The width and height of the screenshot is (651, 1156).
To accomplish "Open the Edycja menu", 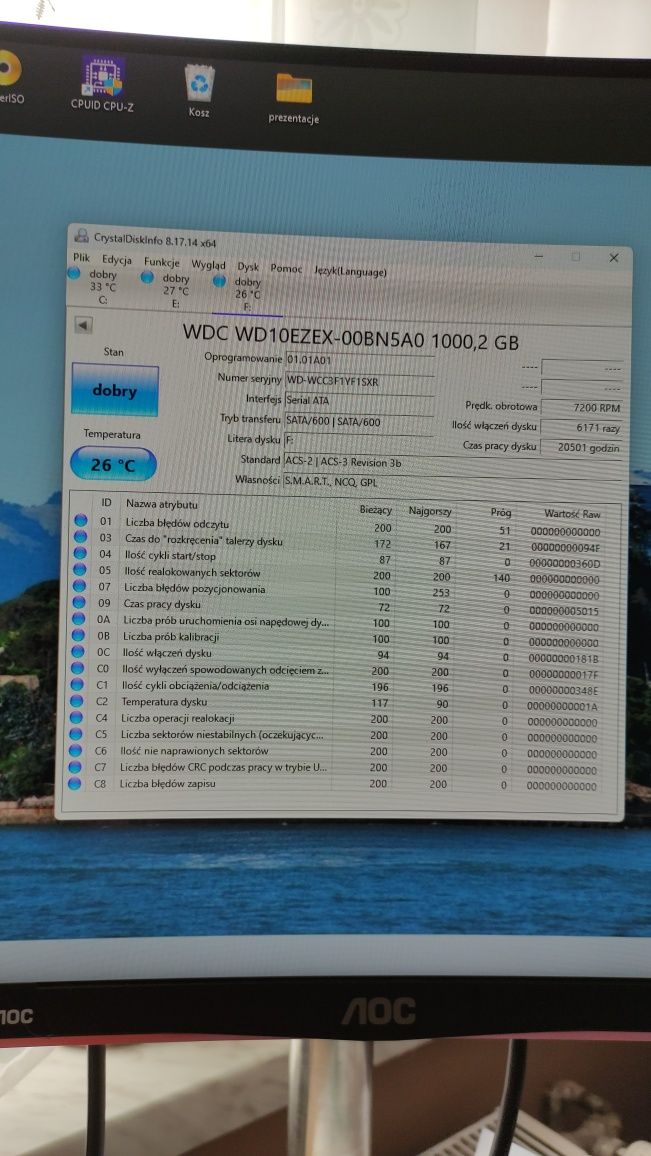I will coord(117,260).
